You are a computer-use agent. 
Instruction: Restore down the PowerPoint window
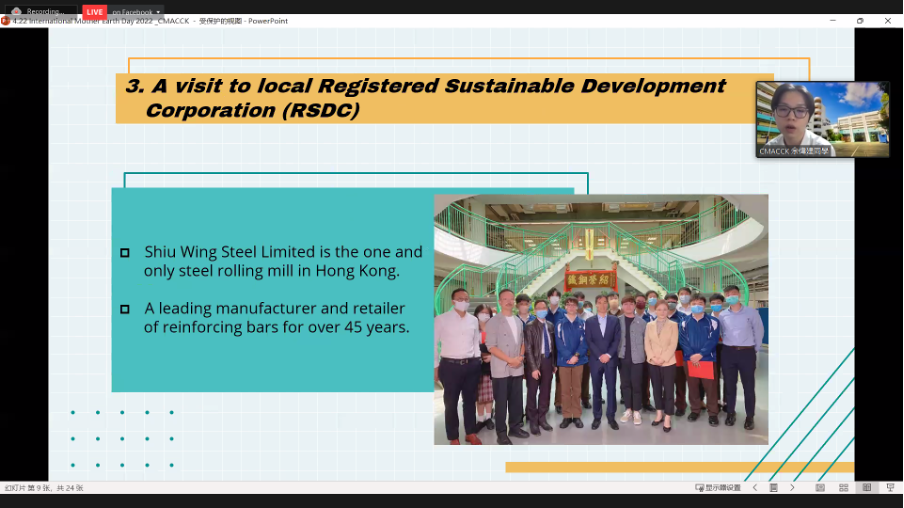860,21
